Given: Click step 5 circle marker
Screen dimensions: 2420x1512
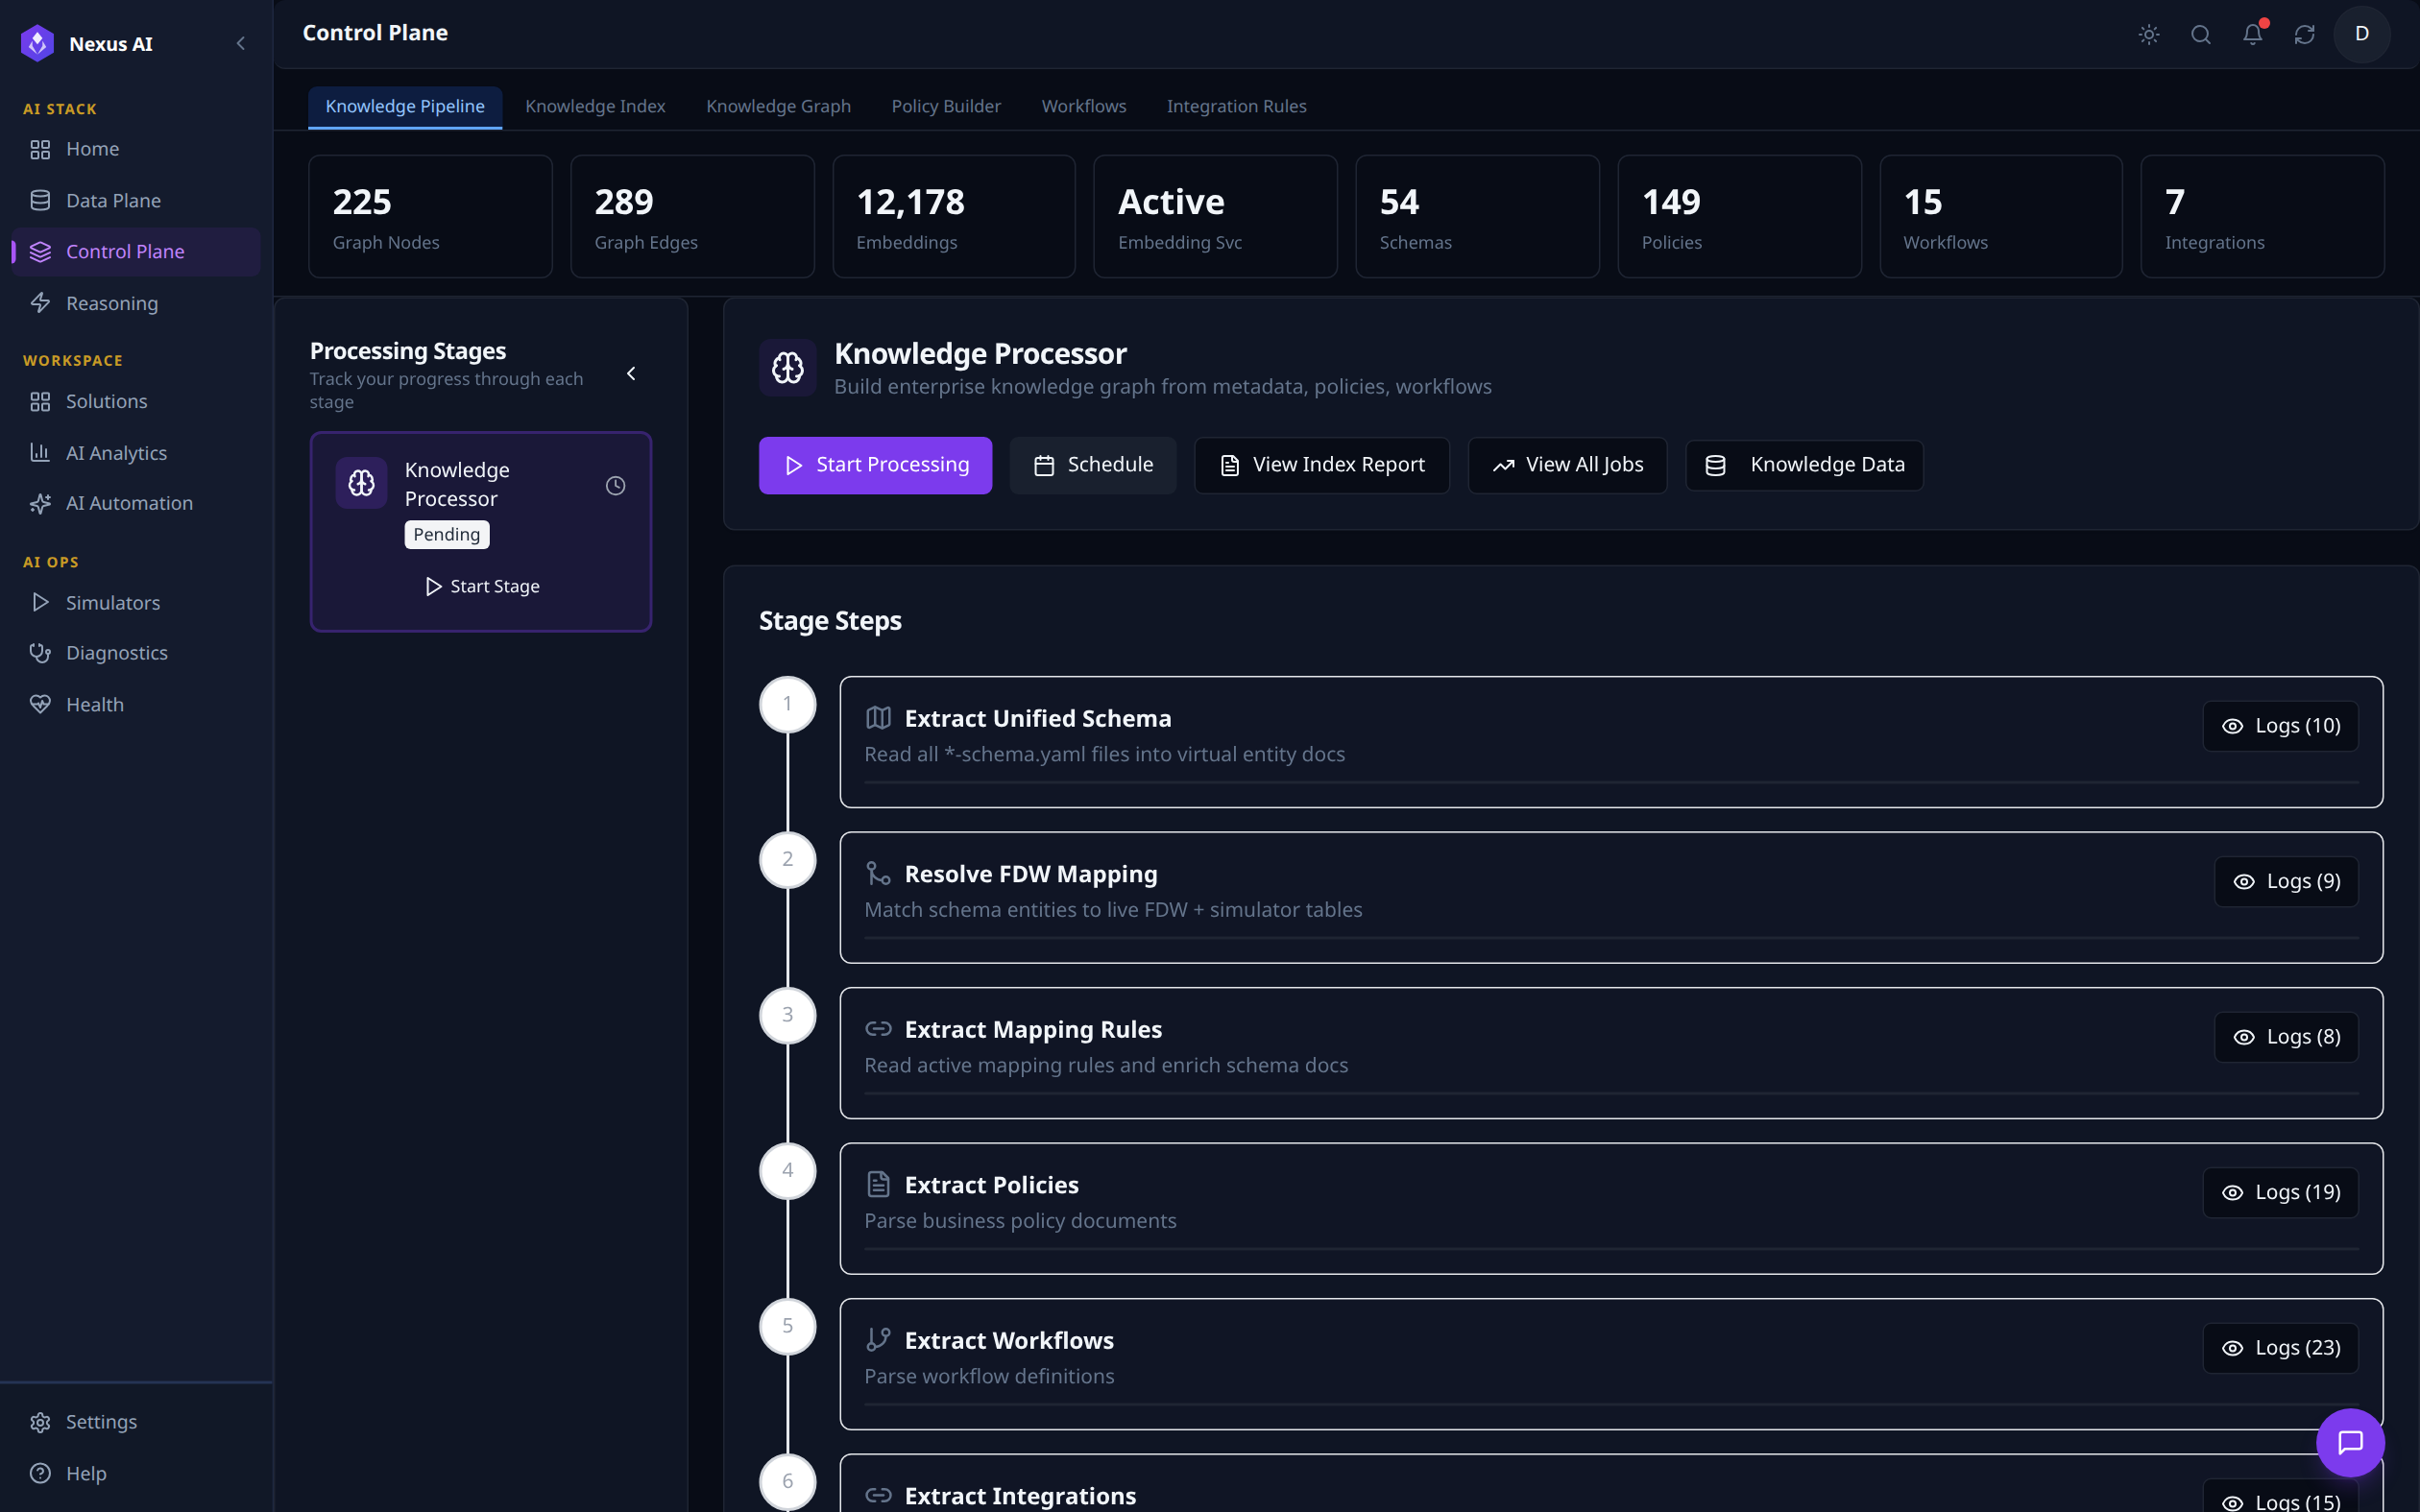Looking at the screenshot, I should click(x=788, y=1326).
